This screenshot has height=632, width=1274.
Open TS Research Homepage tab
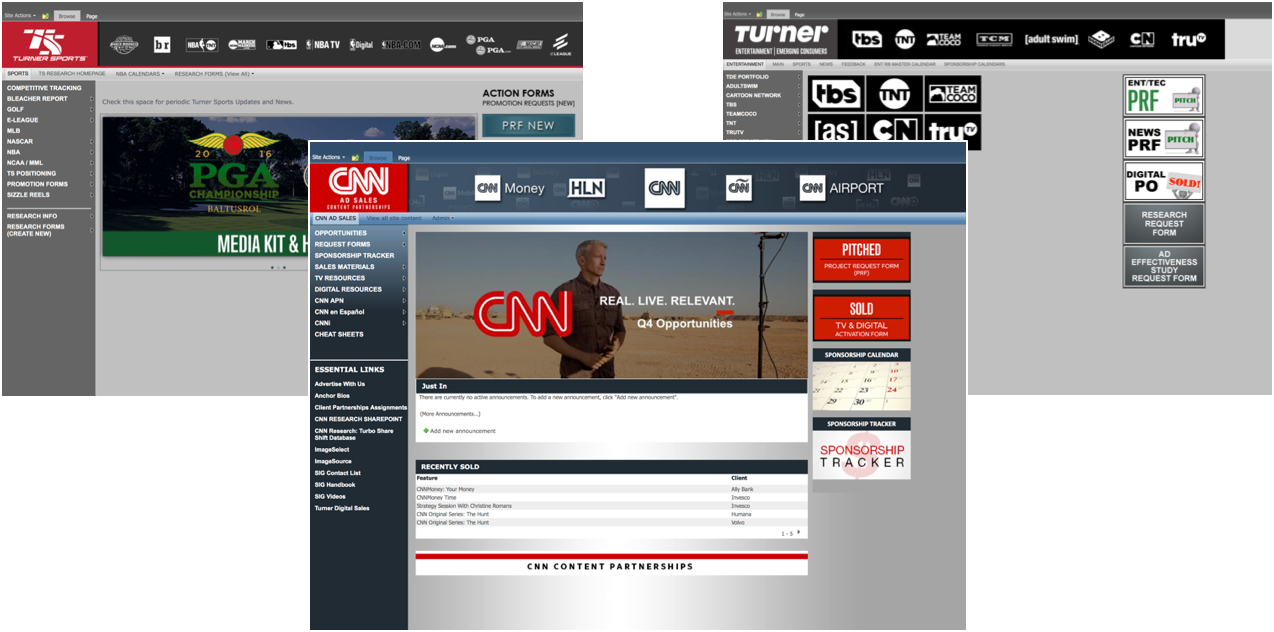72,73
